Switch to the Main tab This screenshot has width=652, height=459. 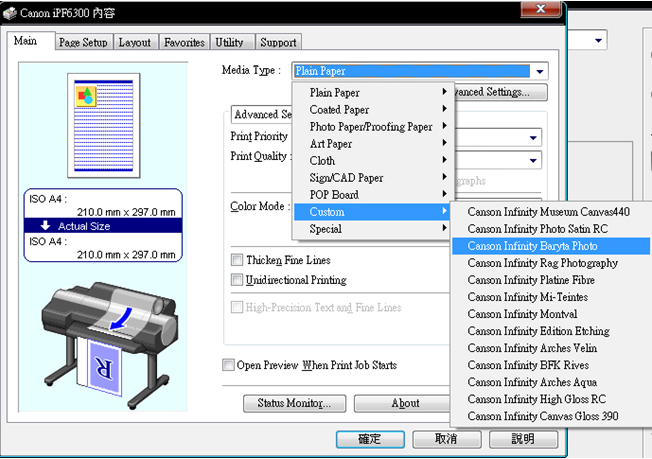pos(25,41)
